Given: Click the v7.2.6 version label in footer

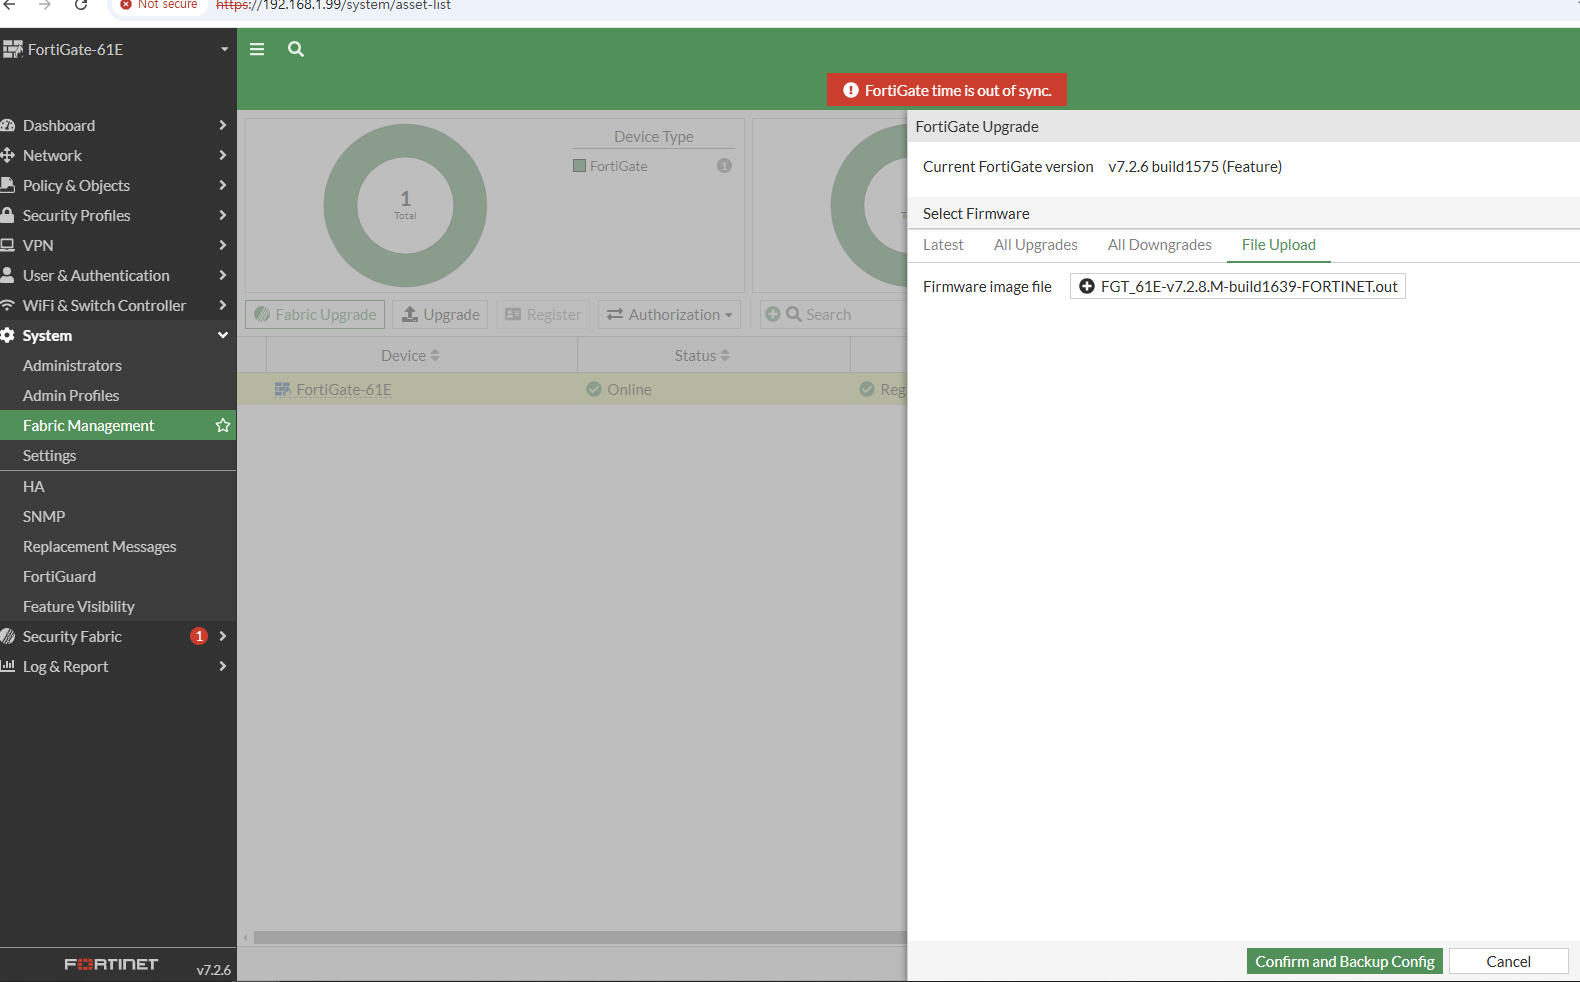Looking at the screenshot, I should pyautogui.click(x=213, y=970).
